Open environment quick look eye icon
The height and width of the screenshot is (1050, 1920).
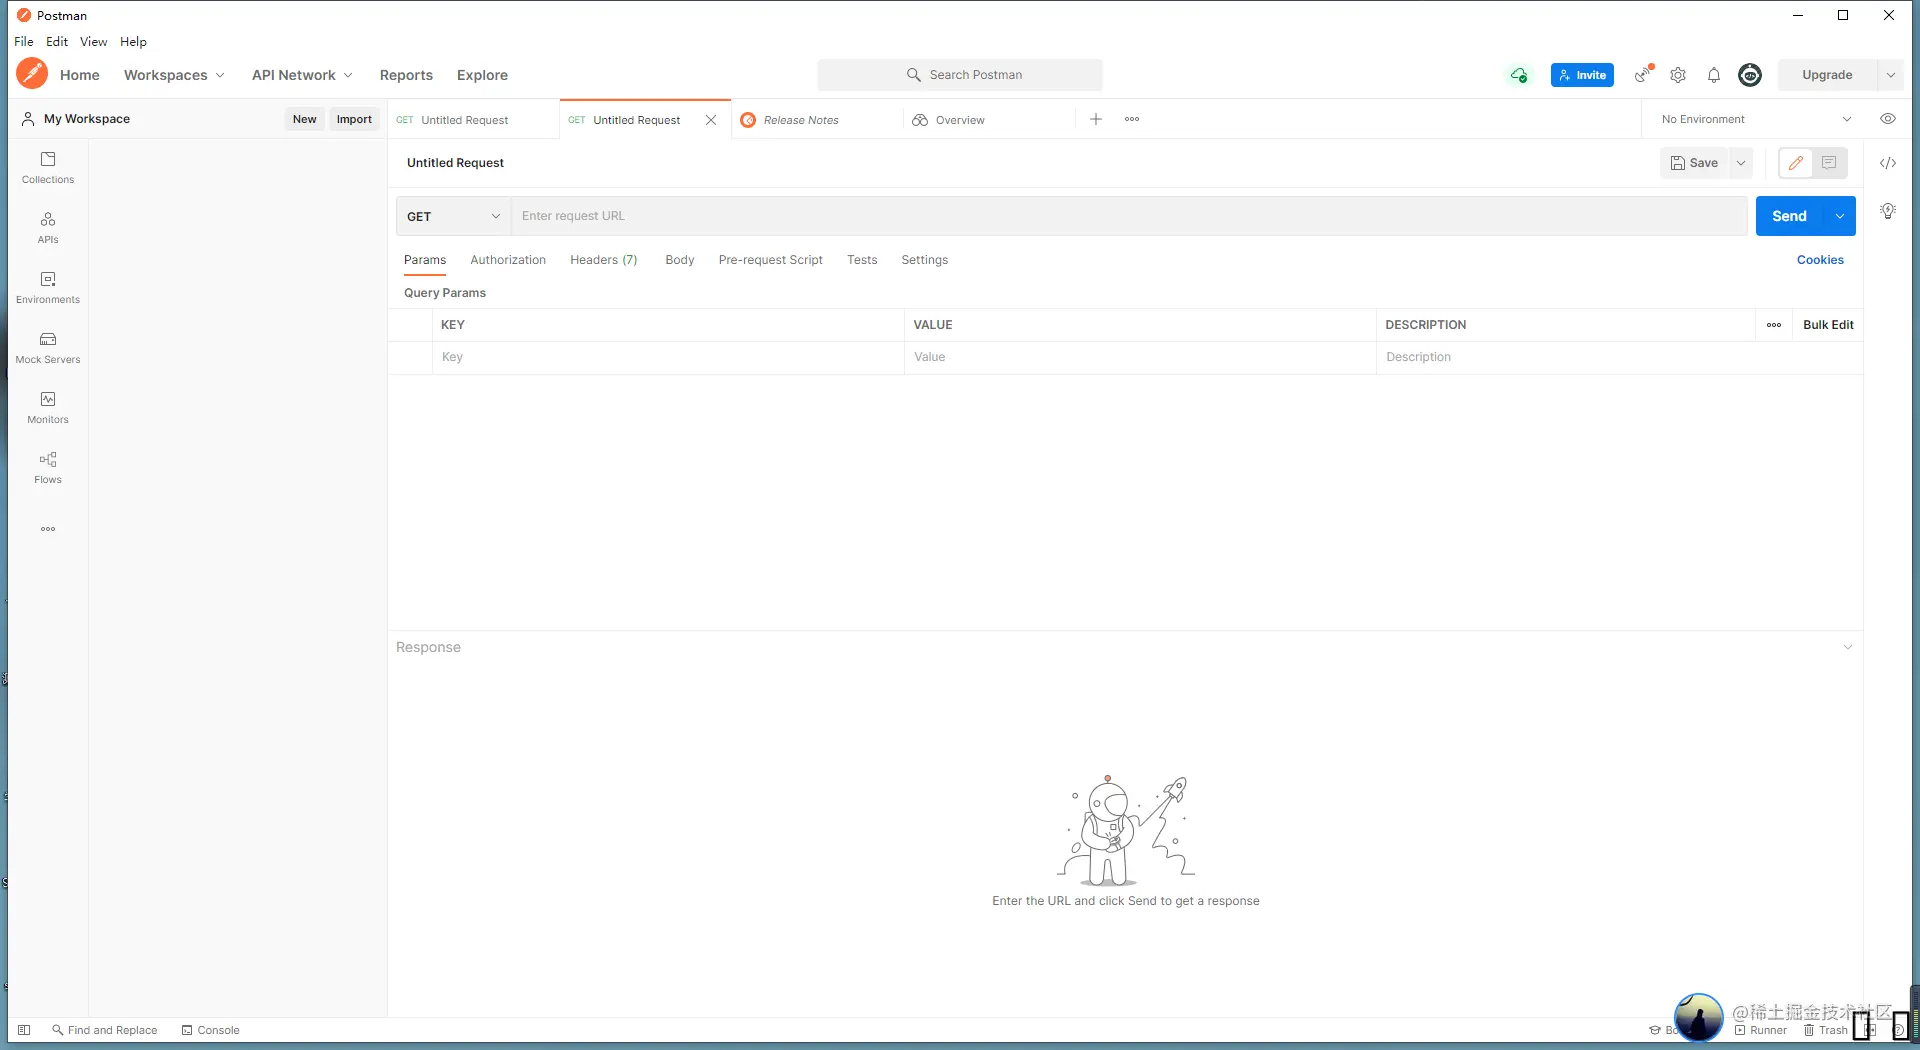[1888, 119]
